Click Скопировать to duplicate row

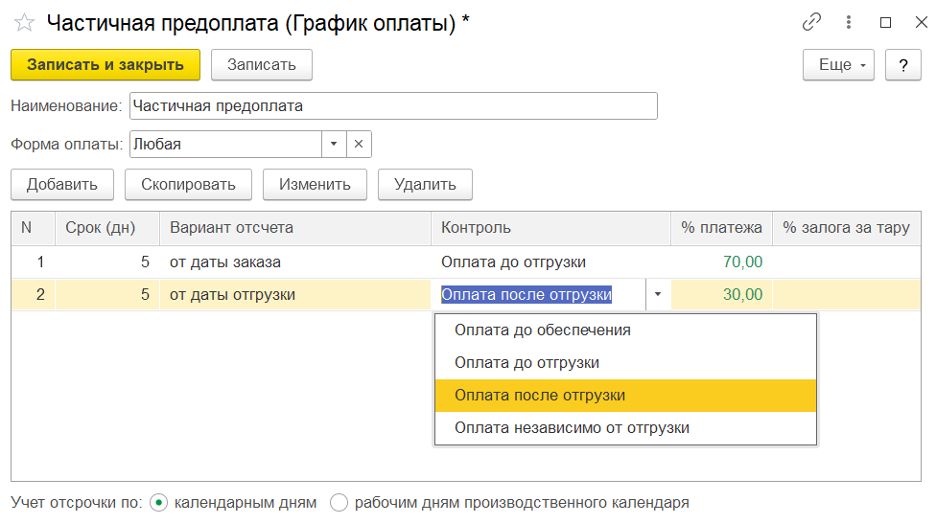click(188, 184)
